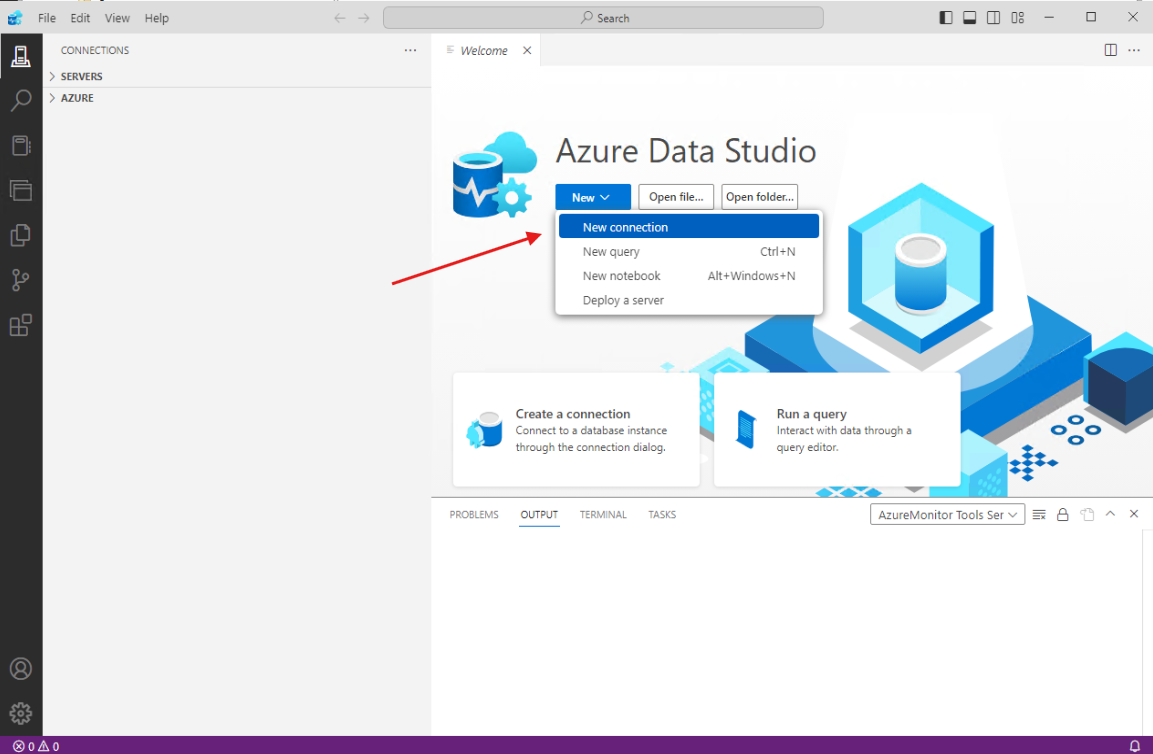Toggle the bottom panel layout icon

click(969, 18)
